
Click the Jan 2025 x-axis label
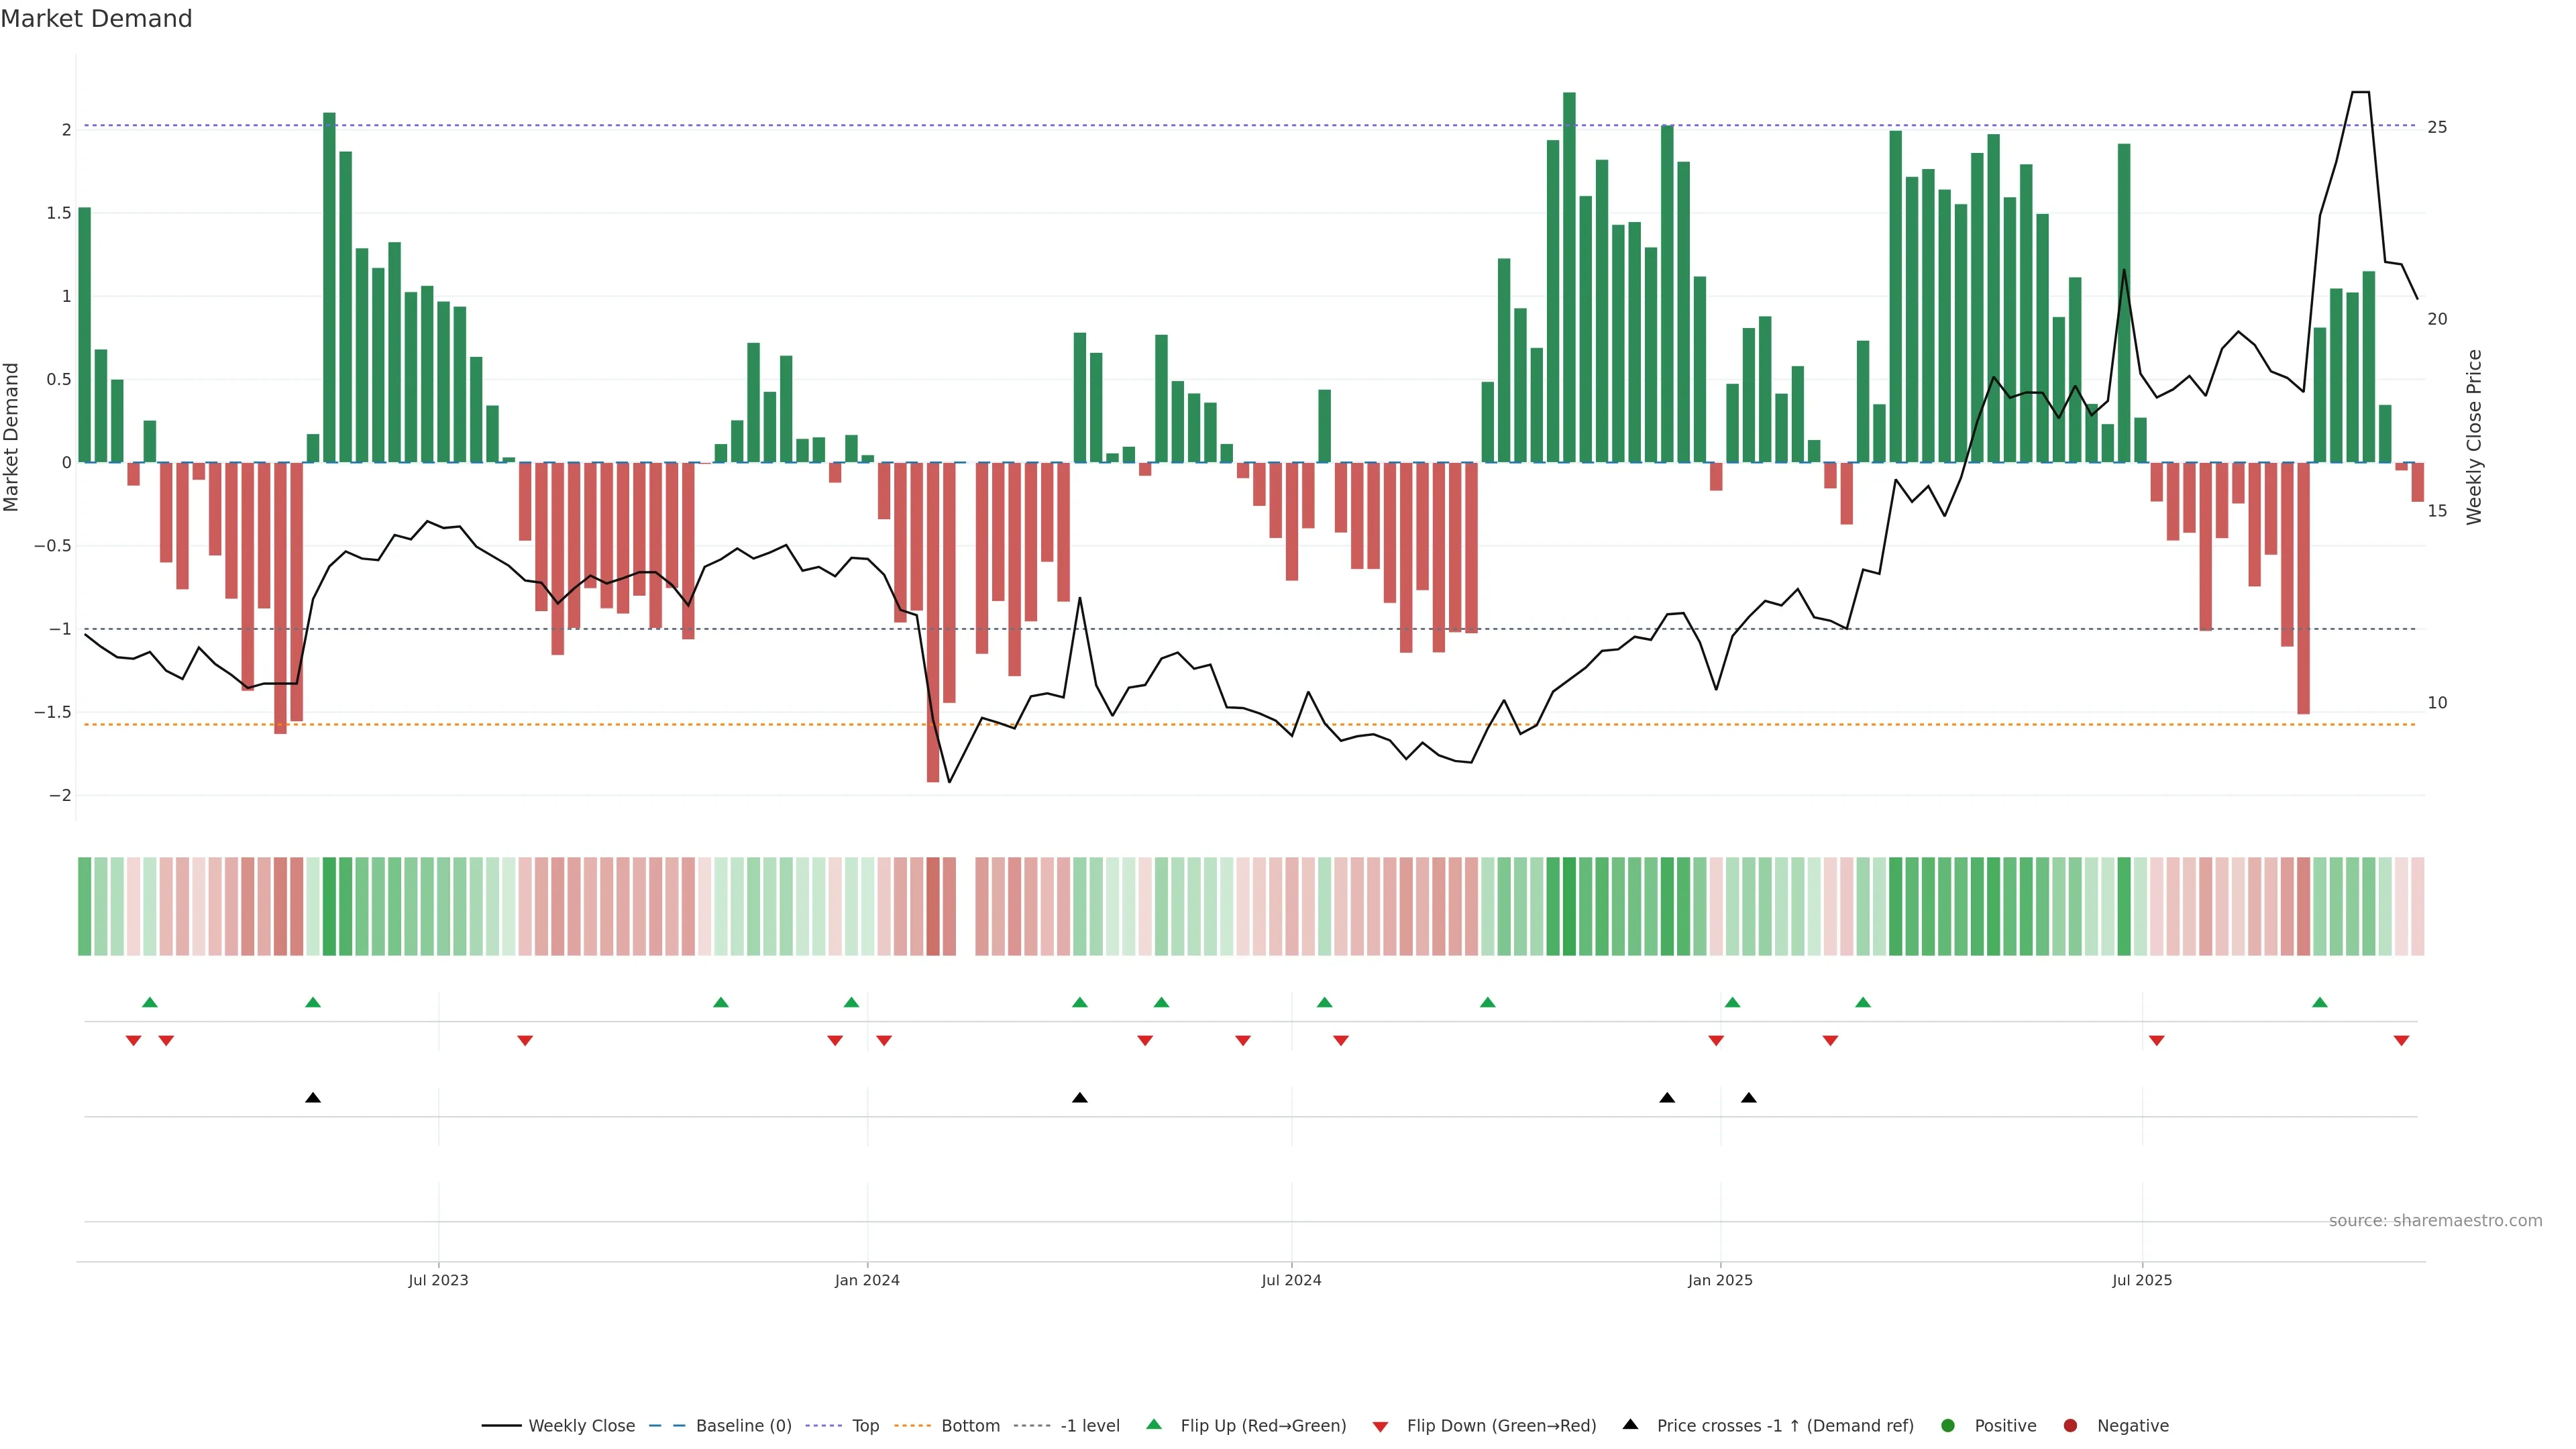(x=1720, y=1280)
